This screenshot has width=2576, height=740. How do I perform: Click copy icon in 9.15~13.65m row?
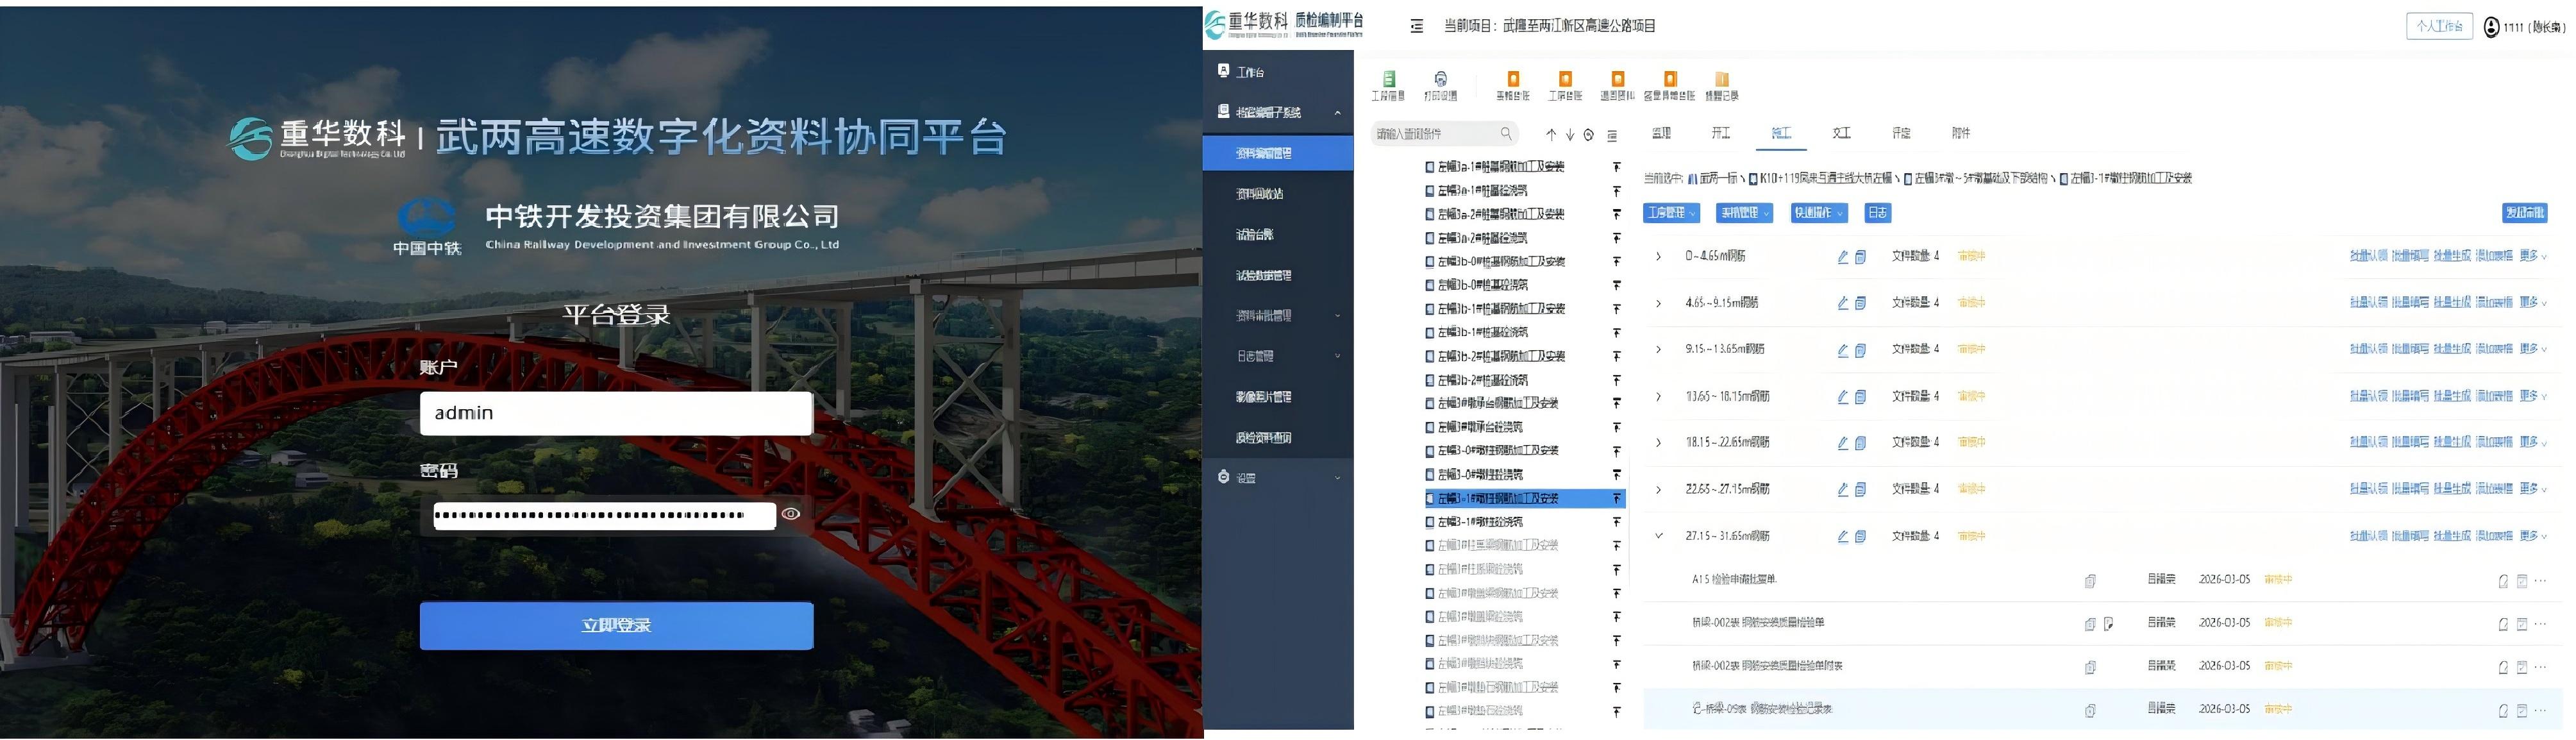(x=1860, y=350)
